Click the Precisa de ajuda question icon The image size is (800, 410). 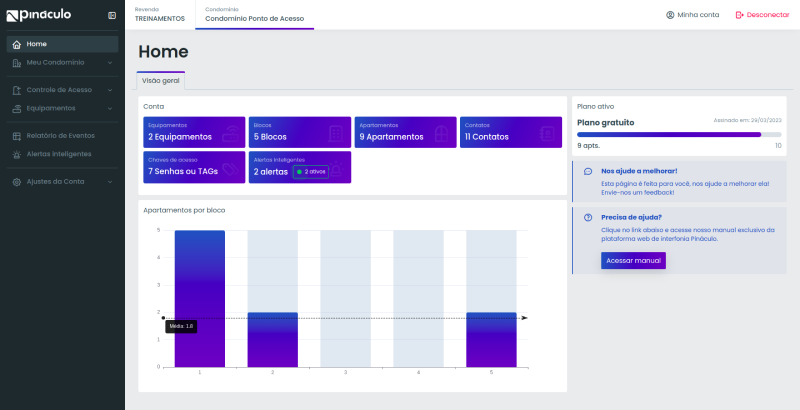coord(588,217)
